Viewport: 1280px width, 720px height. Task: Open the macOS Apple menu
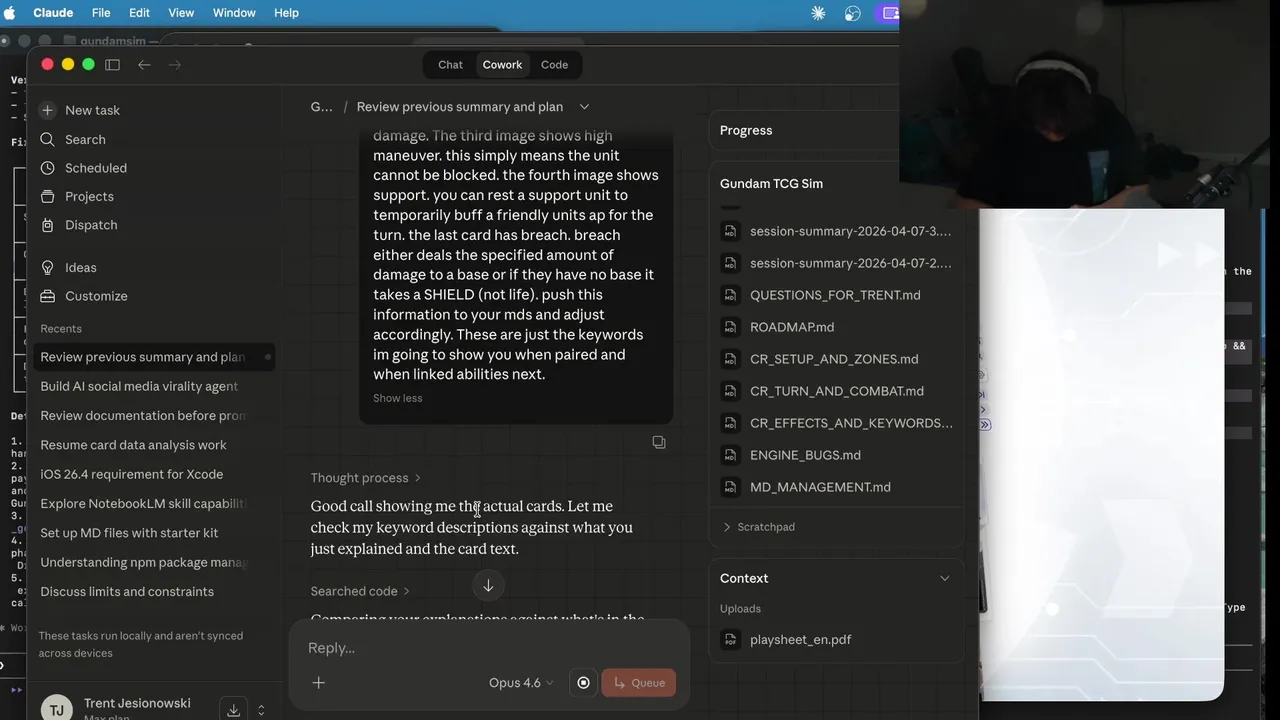coord(11,13)
